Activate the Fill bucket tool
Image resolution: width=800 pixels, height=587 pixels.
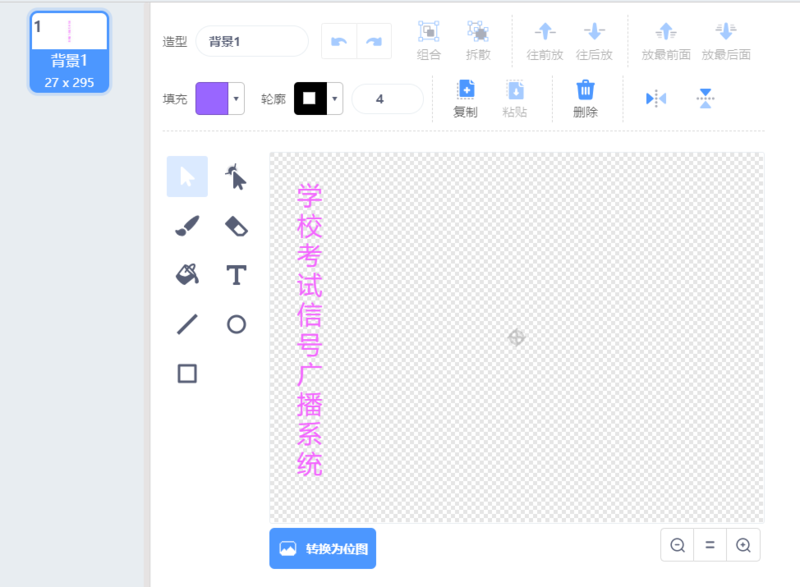pos(187,274)
